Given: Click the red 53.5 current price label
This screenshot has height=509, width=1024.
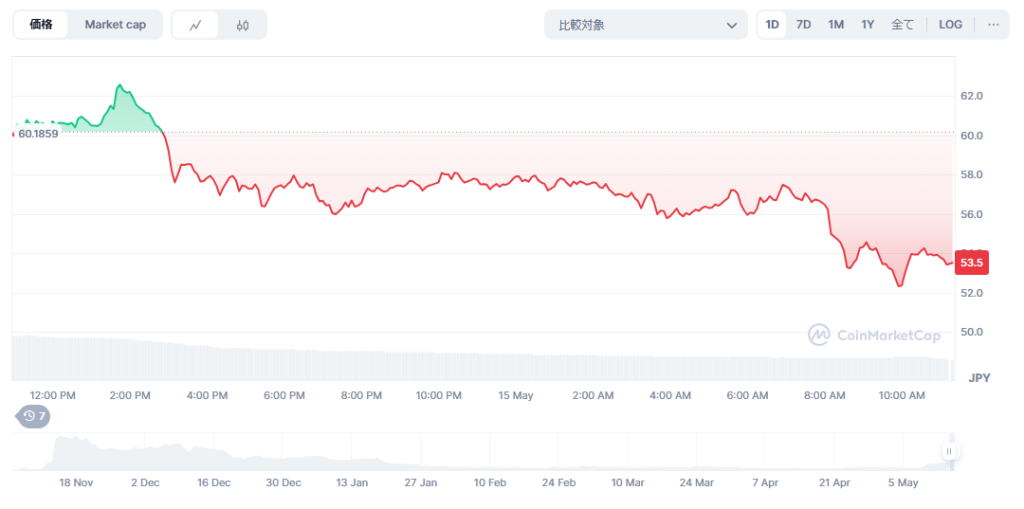Looking at the screenshot, I should (971, 263).
